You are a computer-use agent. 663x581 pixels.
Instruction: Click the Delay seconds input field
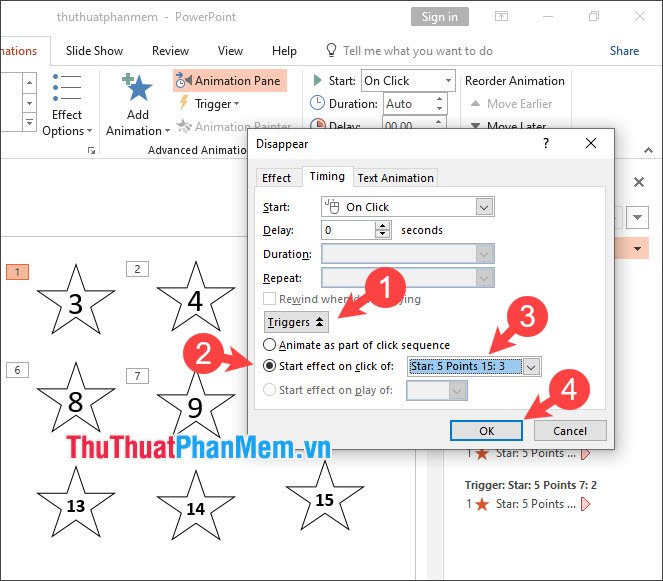point(348,230)
